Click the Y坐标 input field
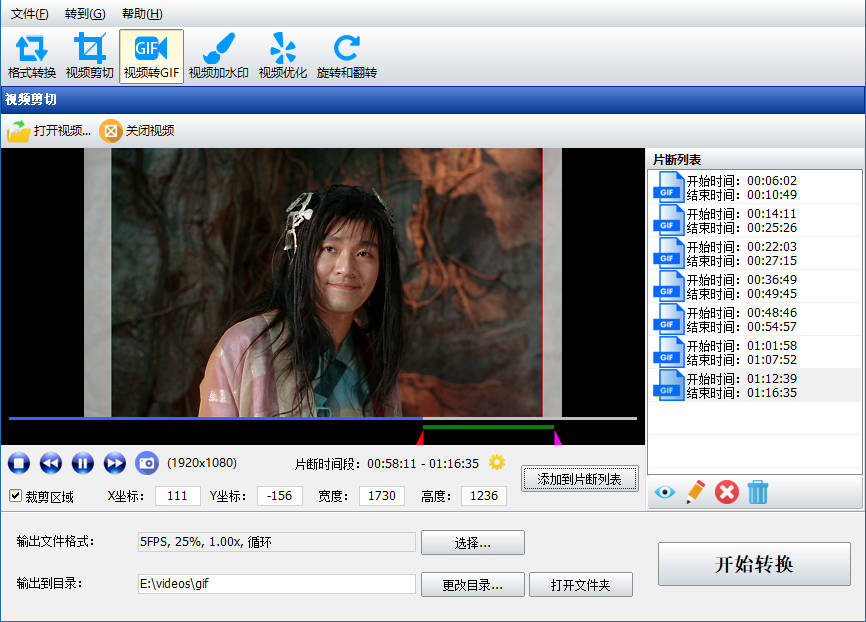Screen dimensions: 866x622 279,496
